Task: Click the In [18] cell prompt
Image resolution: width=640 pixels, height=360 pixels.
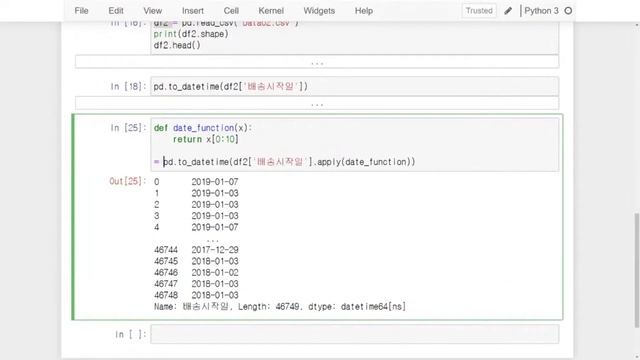Action: coord(128,87)
